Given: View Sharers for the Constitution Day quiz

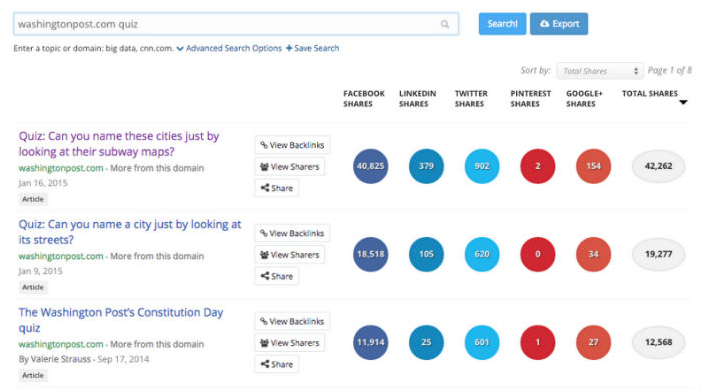Looking at the screenshot, I should tap(289, 343).
